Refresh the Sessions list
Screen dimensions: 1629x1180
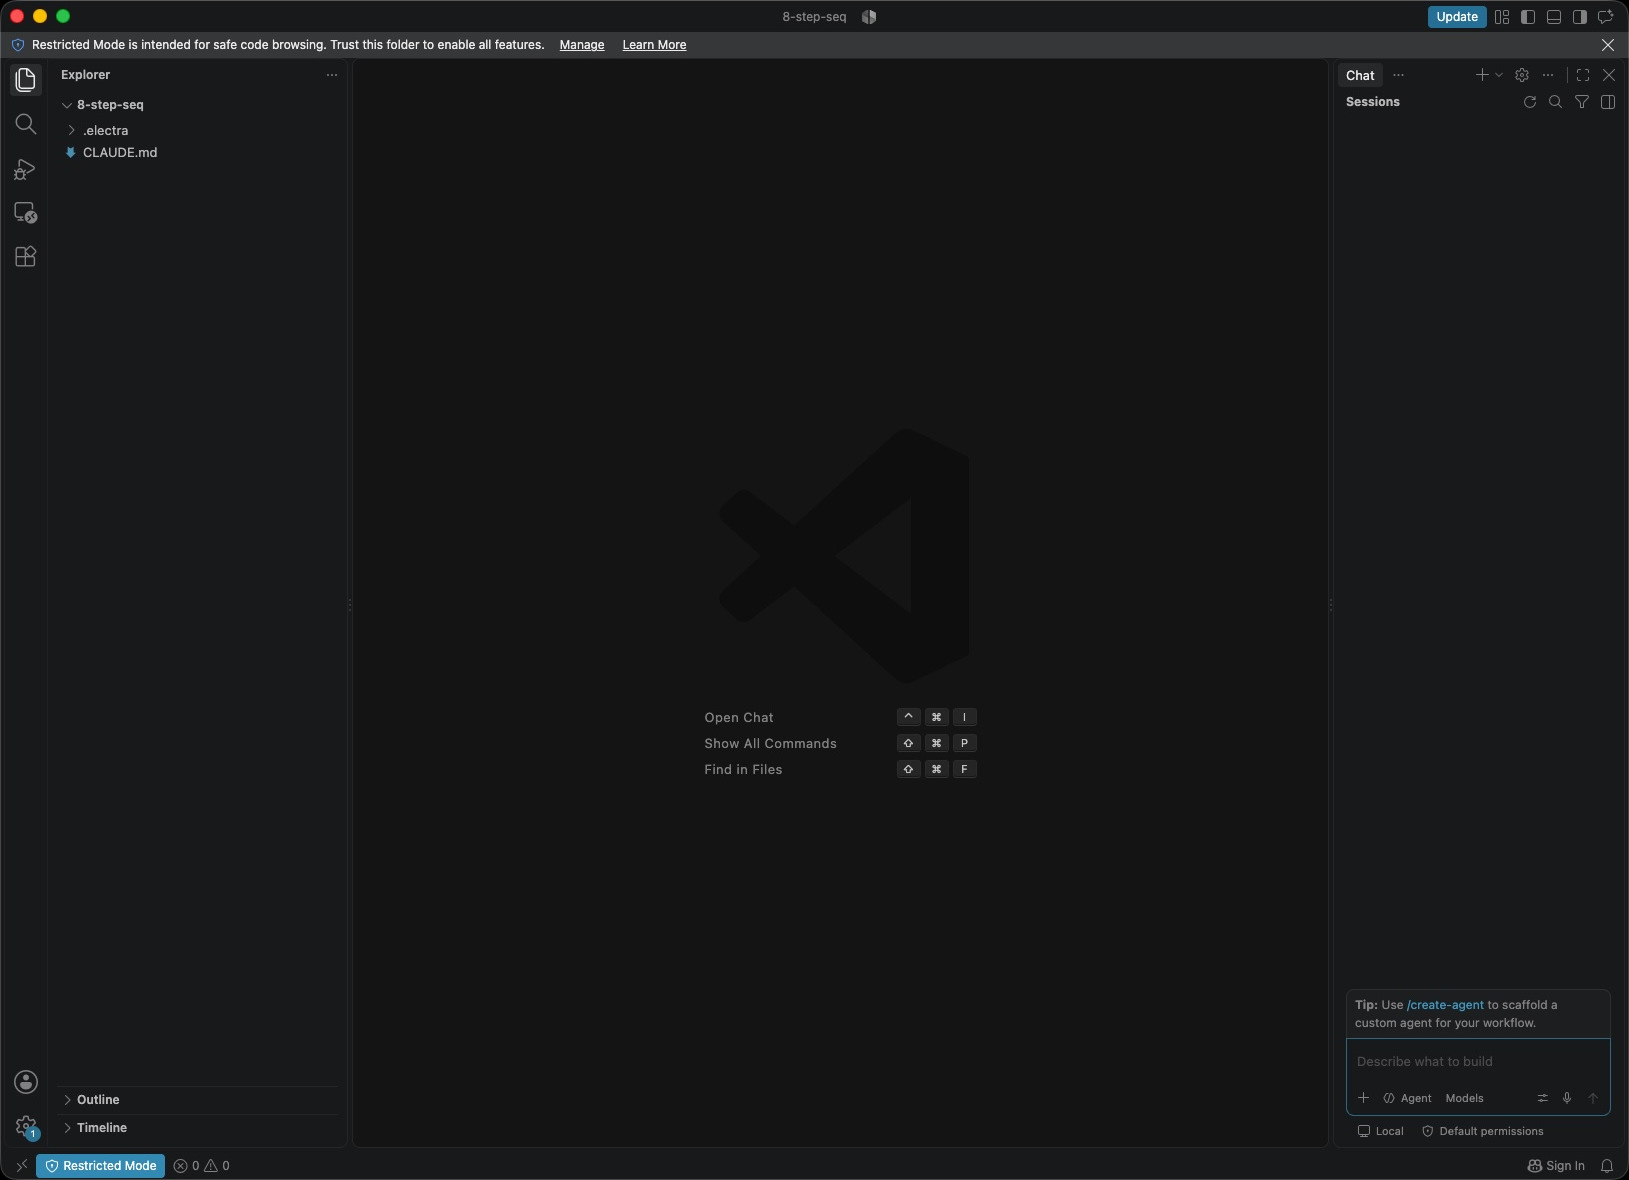point(1529,102)
